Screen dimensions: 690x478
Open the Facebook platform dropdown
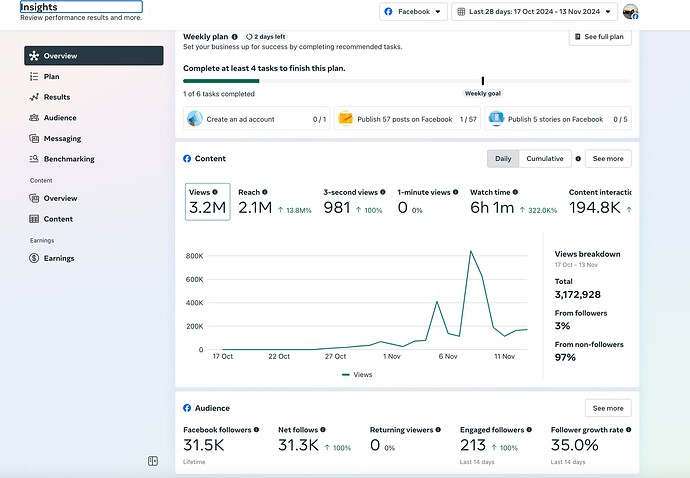click(413, 12)
